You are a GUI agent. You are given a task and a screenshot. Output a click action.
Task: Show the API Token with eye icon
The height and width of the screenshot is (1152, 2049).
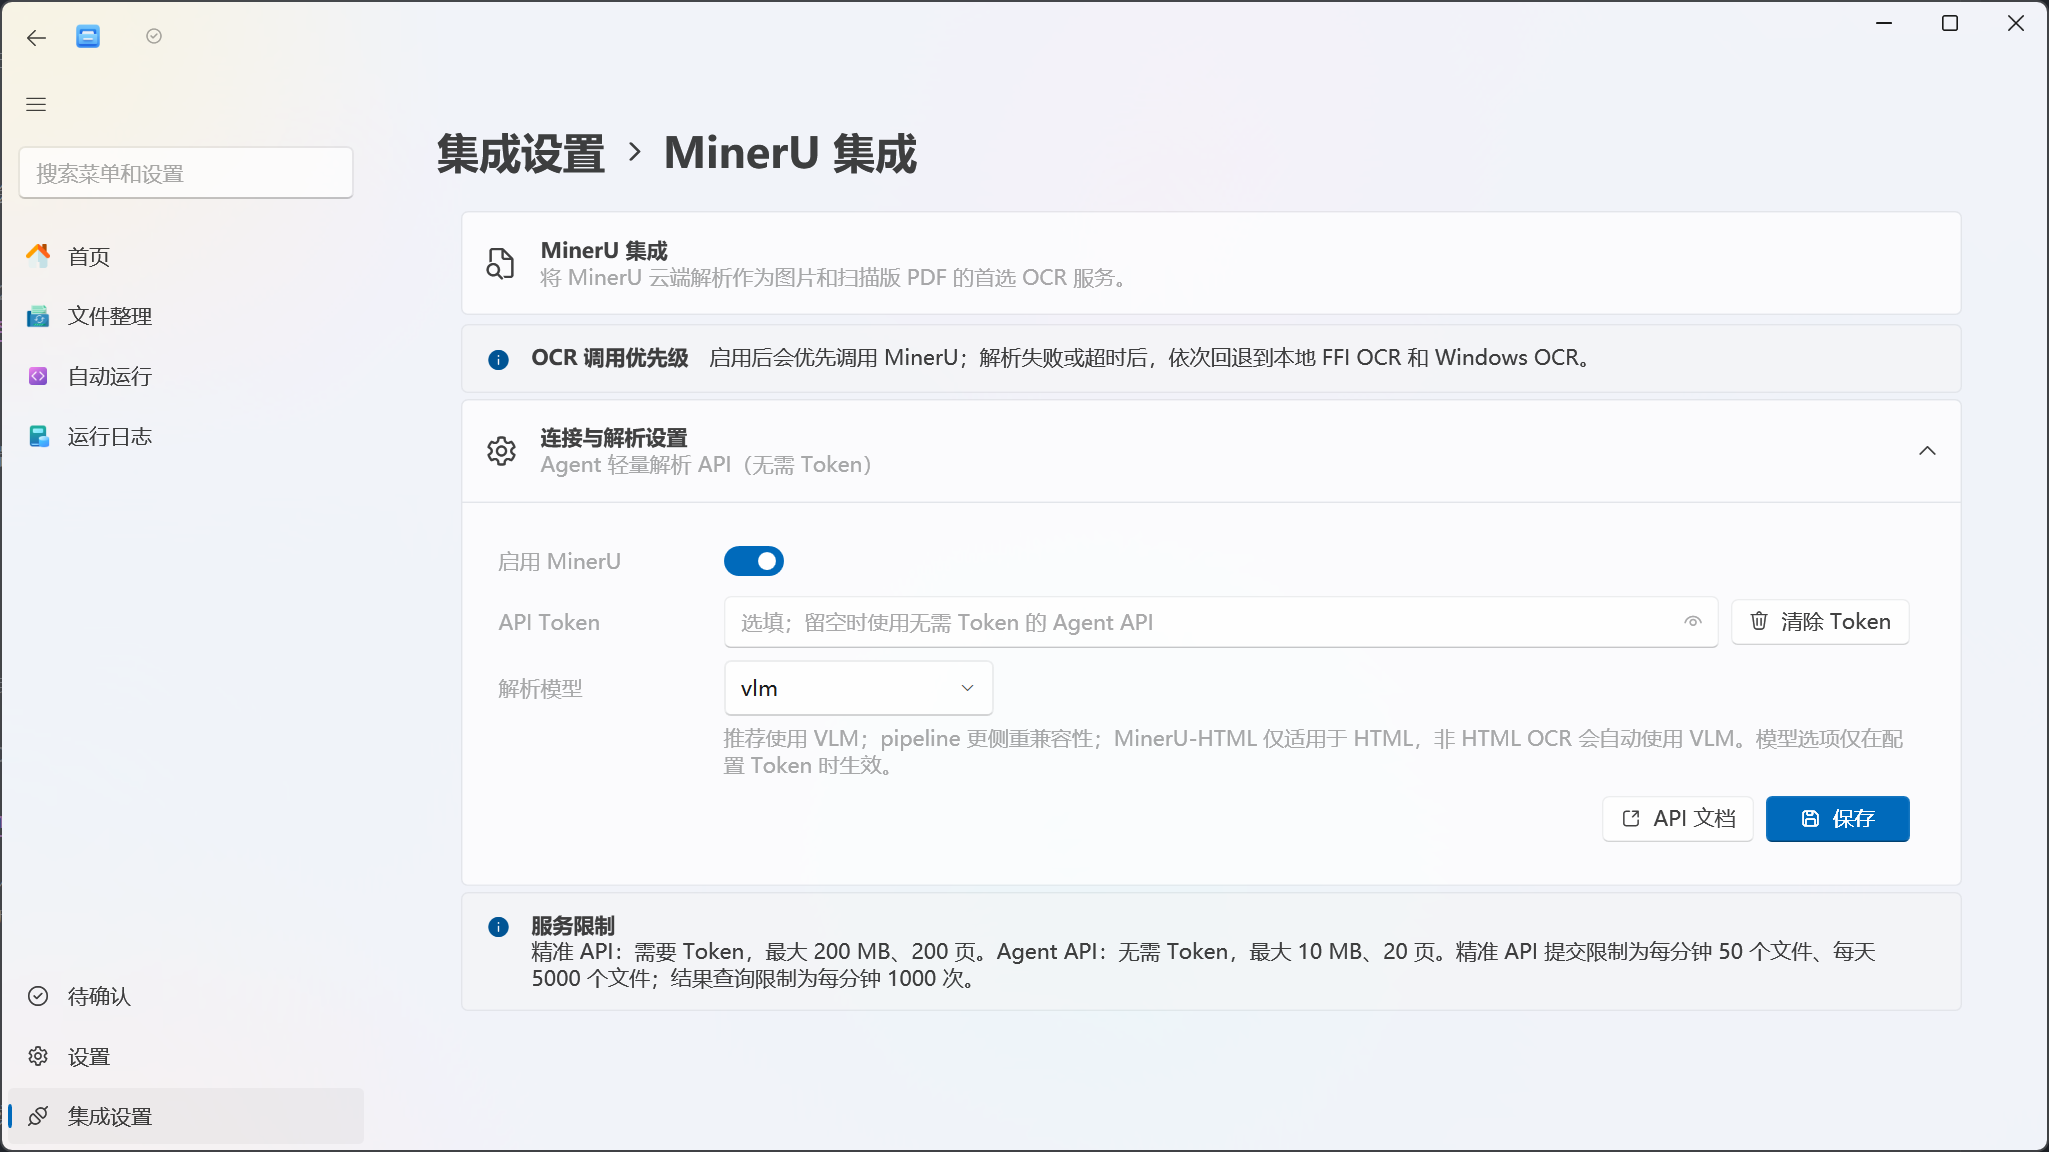1692,622
